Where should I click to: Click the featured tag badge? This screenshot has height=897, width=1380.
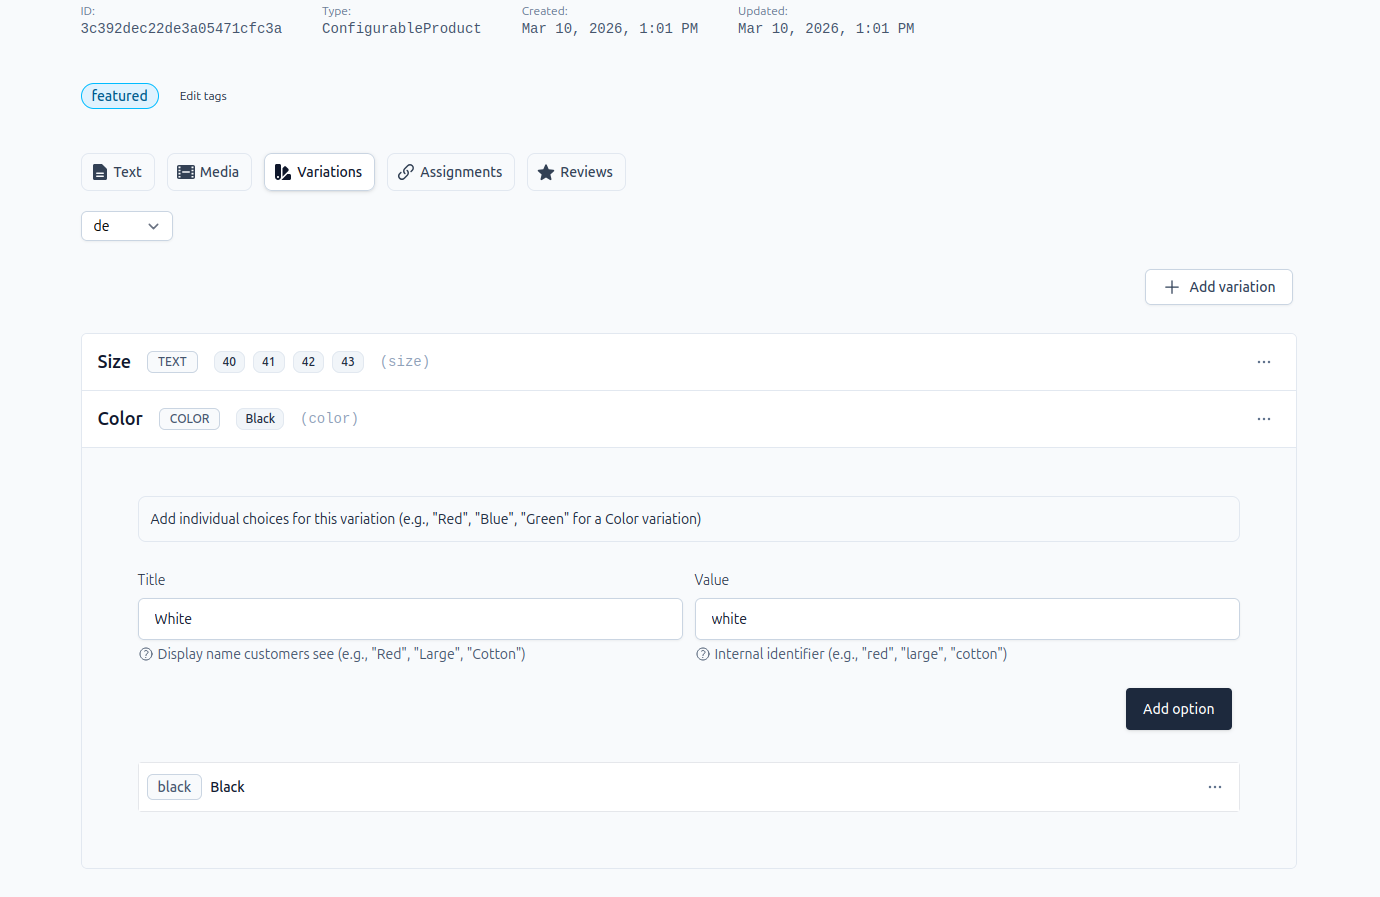pyautogui.click(x=120, y=96)
